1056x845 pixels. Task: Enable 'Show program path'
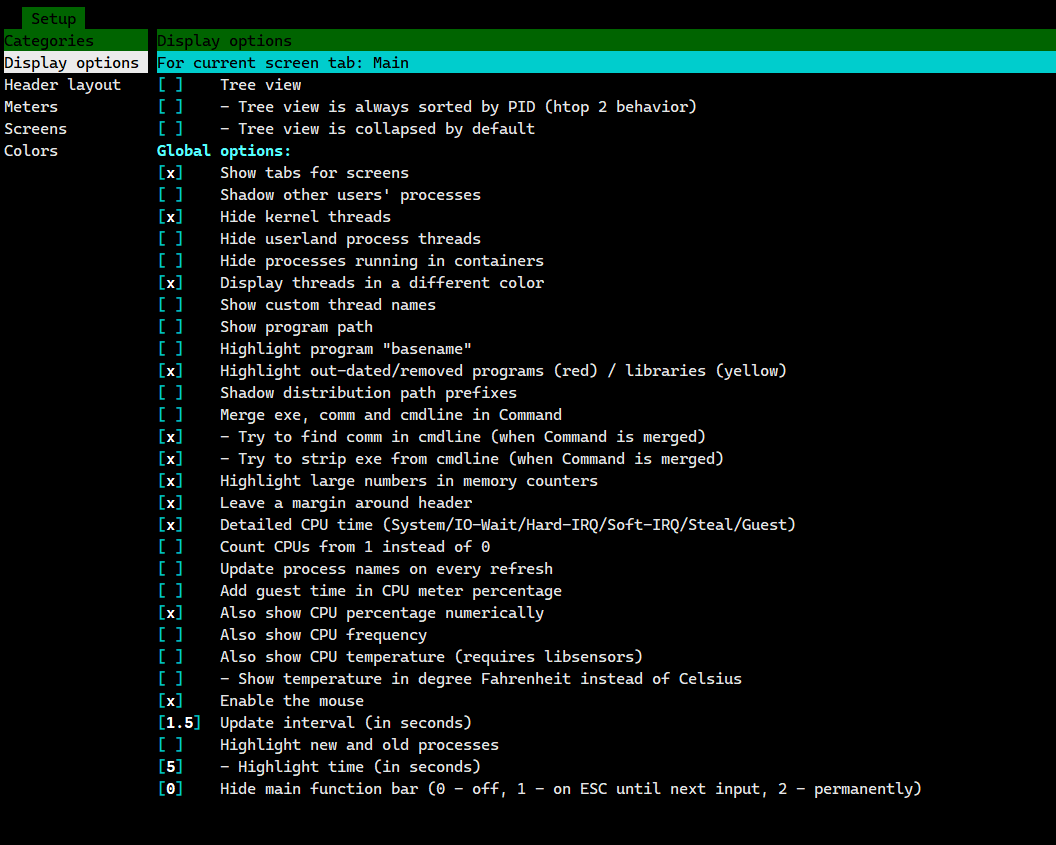[x=170, y=327]
